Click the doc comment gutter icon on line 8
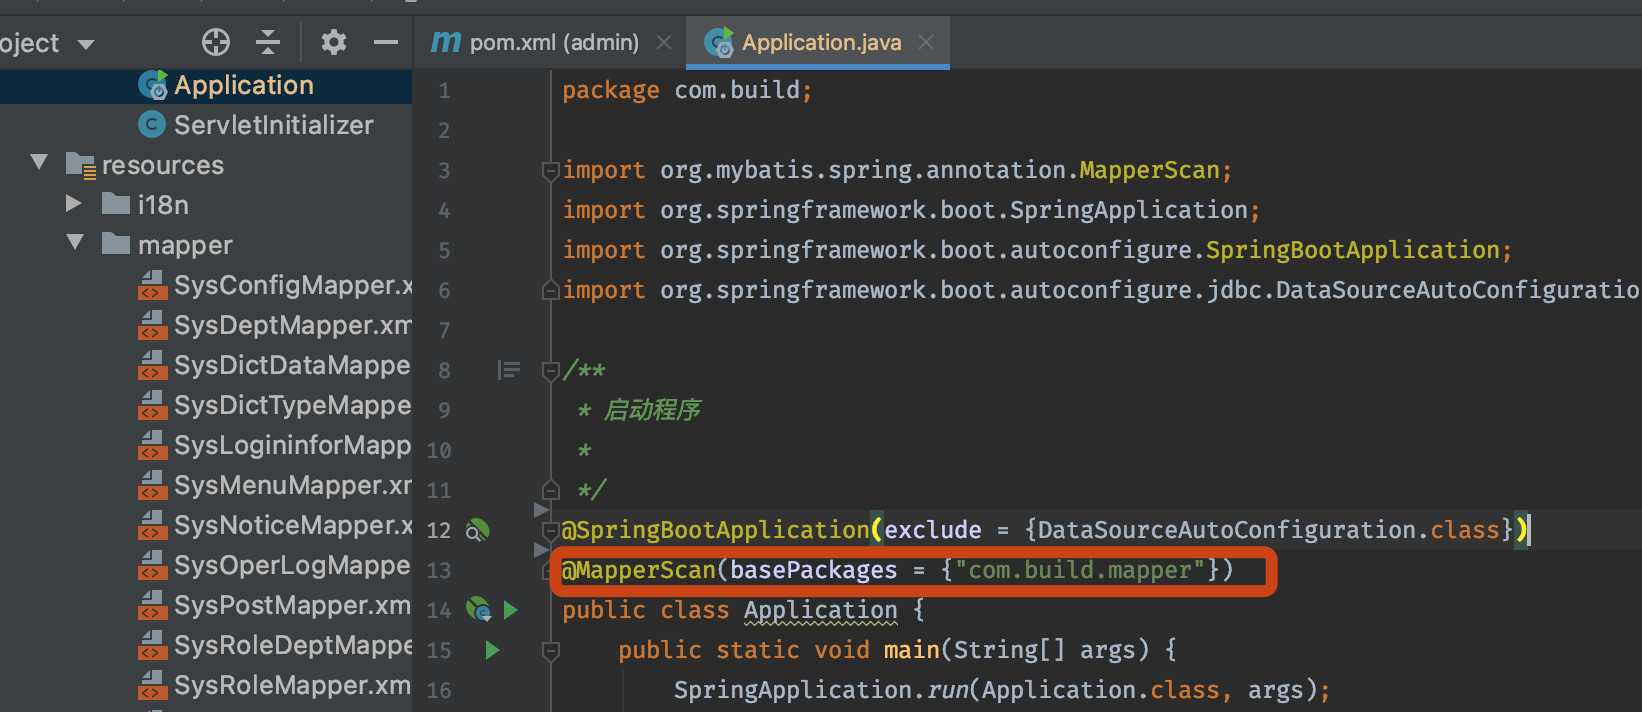The height and width of the screenshot is (712, 1642). click(509, 370)
